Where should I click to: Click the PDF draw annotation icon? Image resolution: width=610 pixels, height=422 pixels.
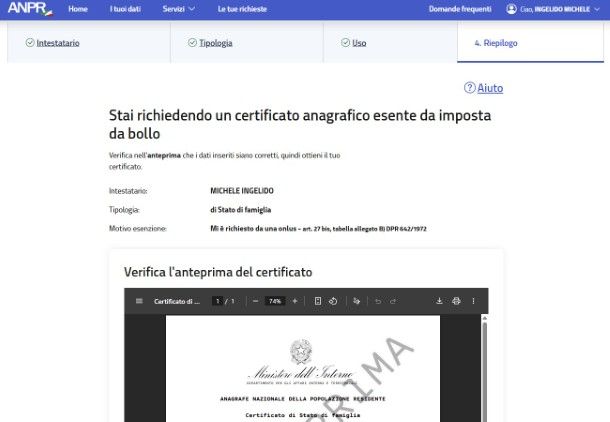tap(356, 301)
